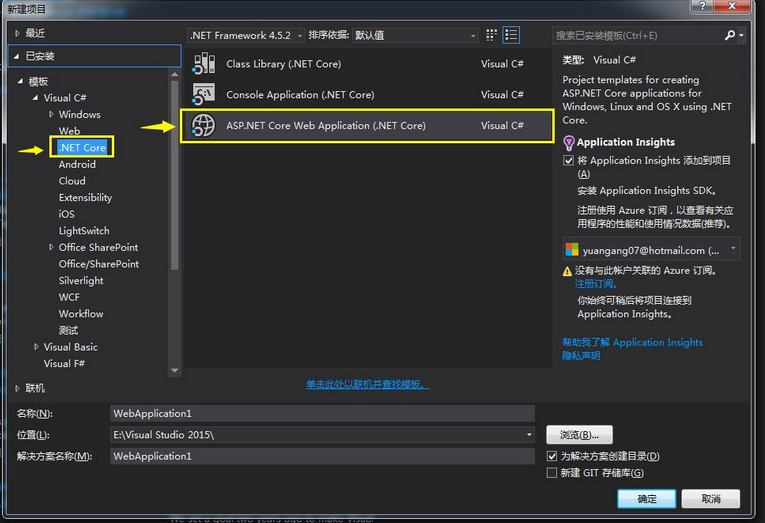This screenshot has height=523, width=765.
Task: Select the WCF template category
Action: (x=69, y=297)
